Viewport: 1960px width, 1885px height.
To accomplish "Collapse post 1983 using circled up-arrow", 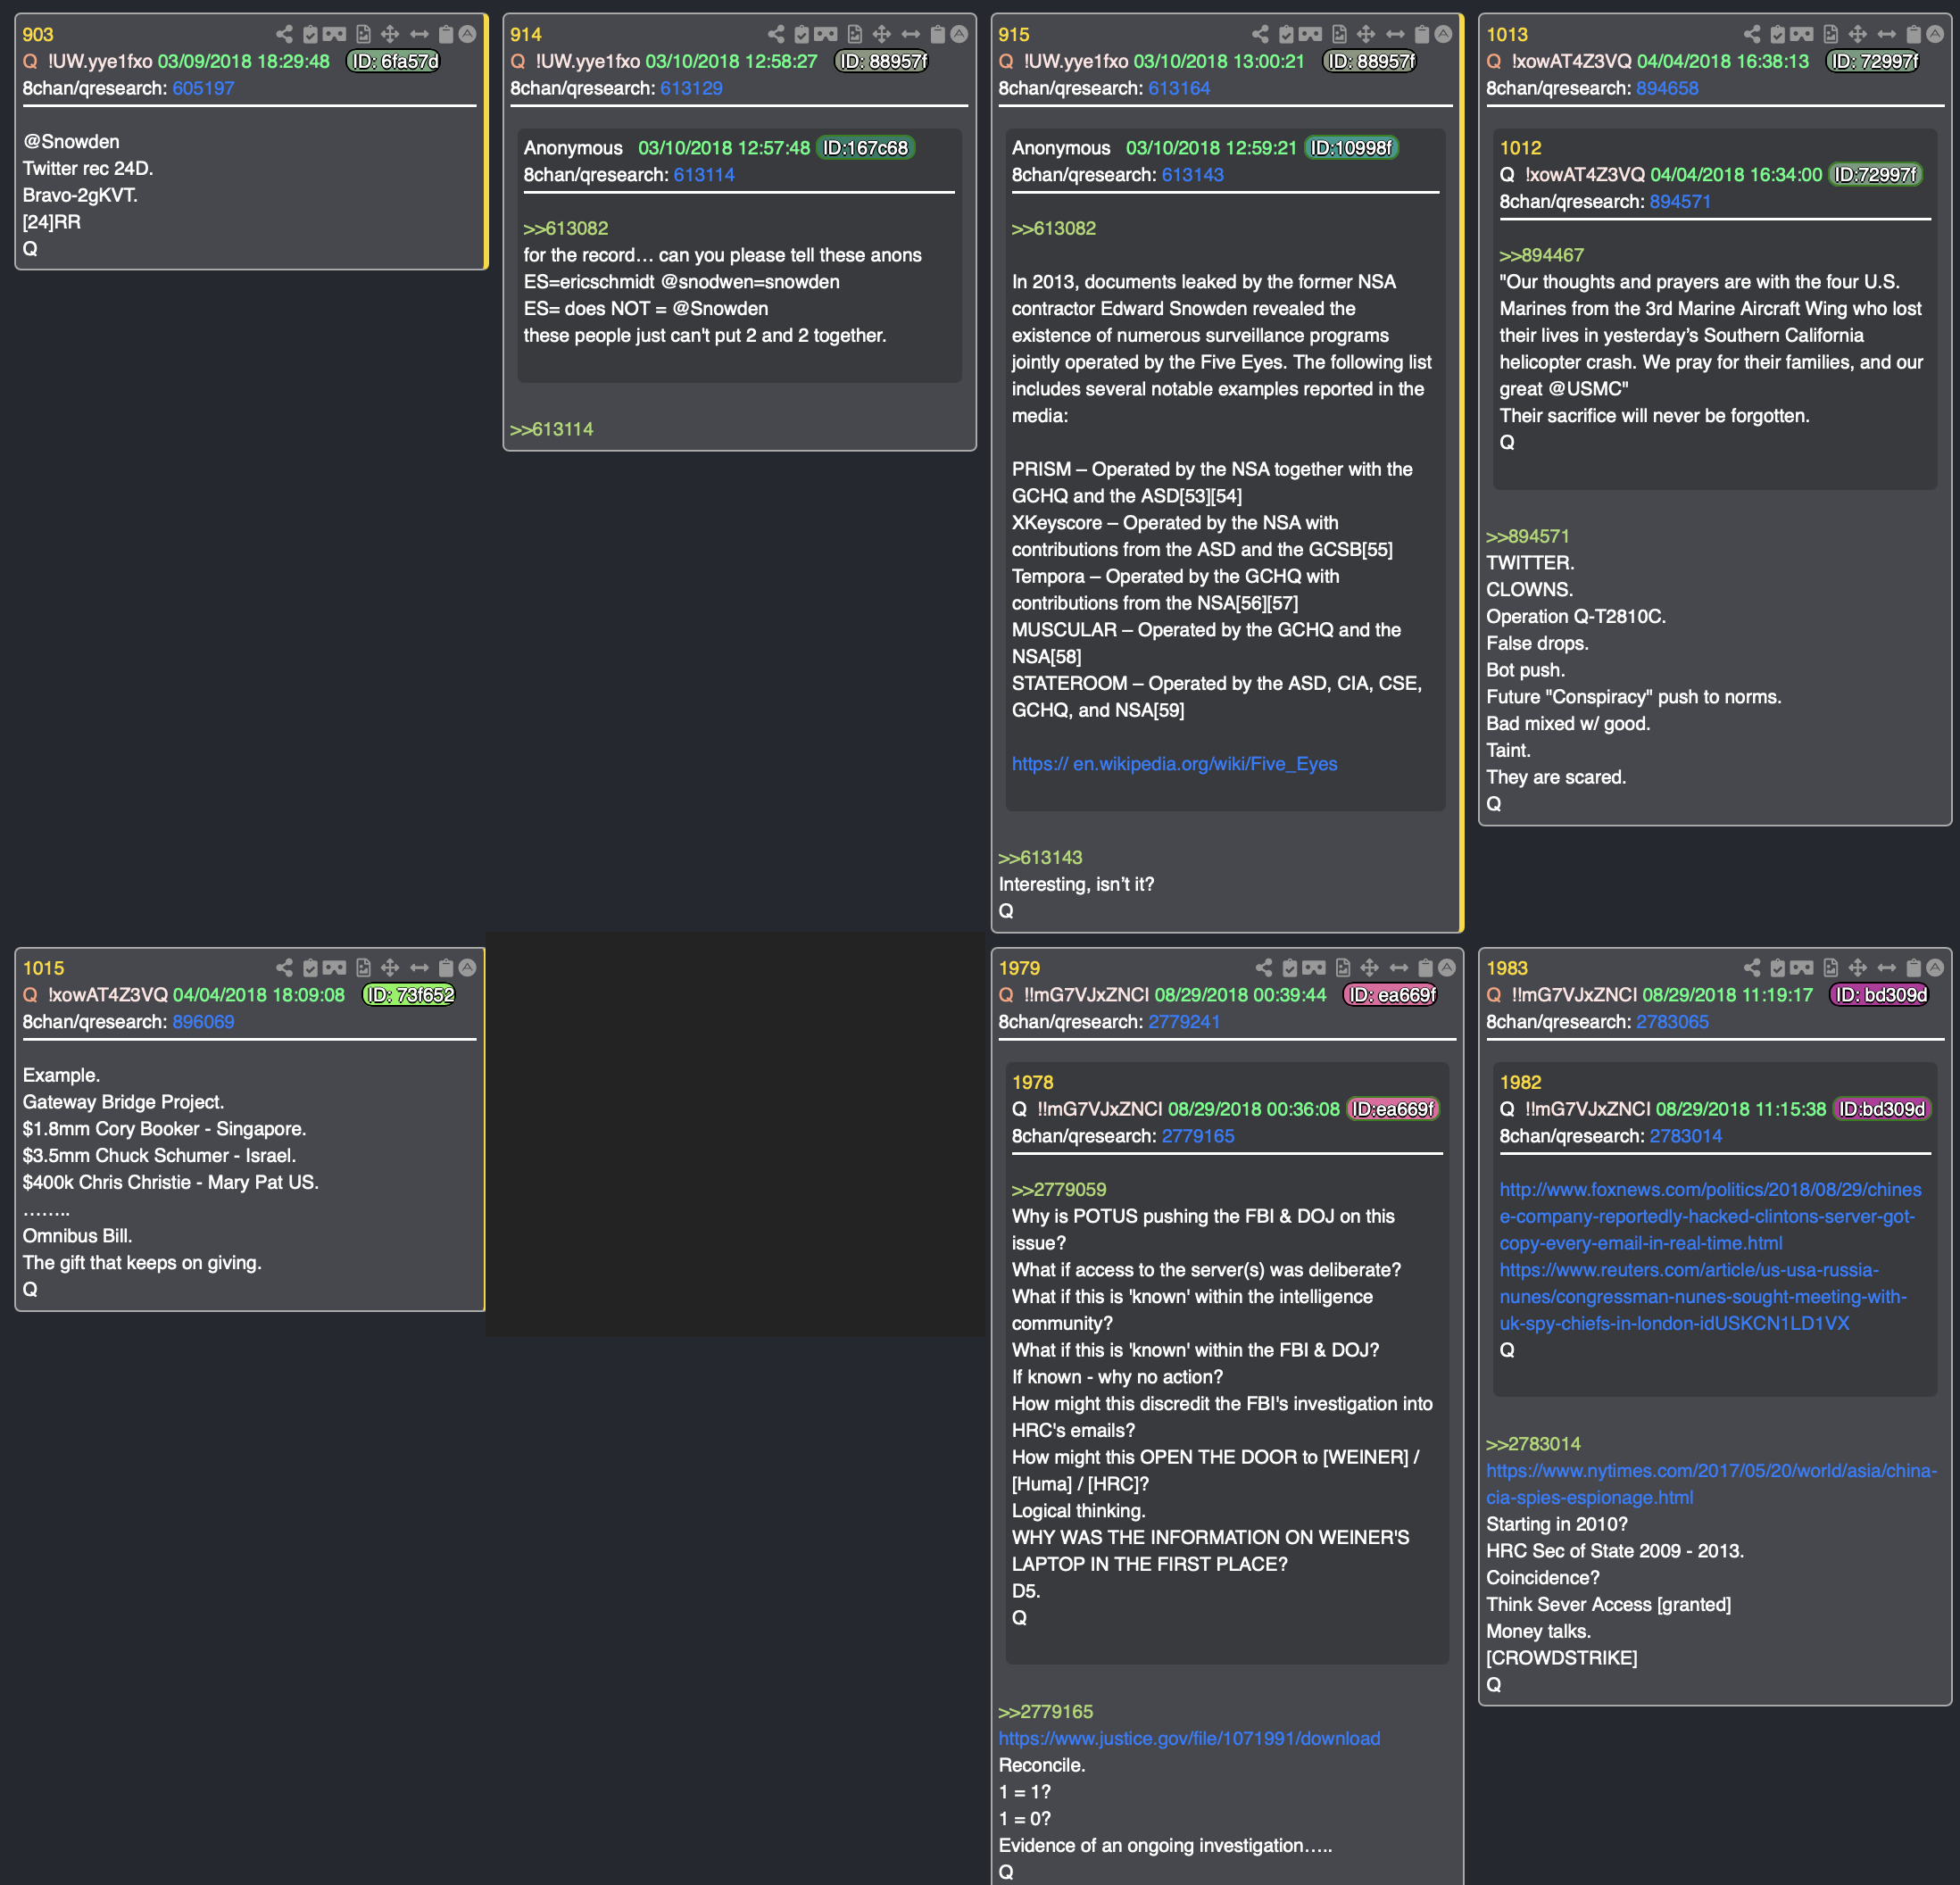I will coord(1935,967).
